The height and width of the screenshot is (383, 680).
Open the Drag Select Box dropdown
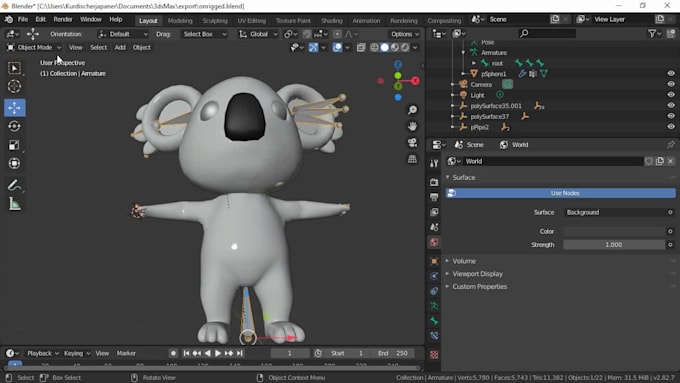204,34
